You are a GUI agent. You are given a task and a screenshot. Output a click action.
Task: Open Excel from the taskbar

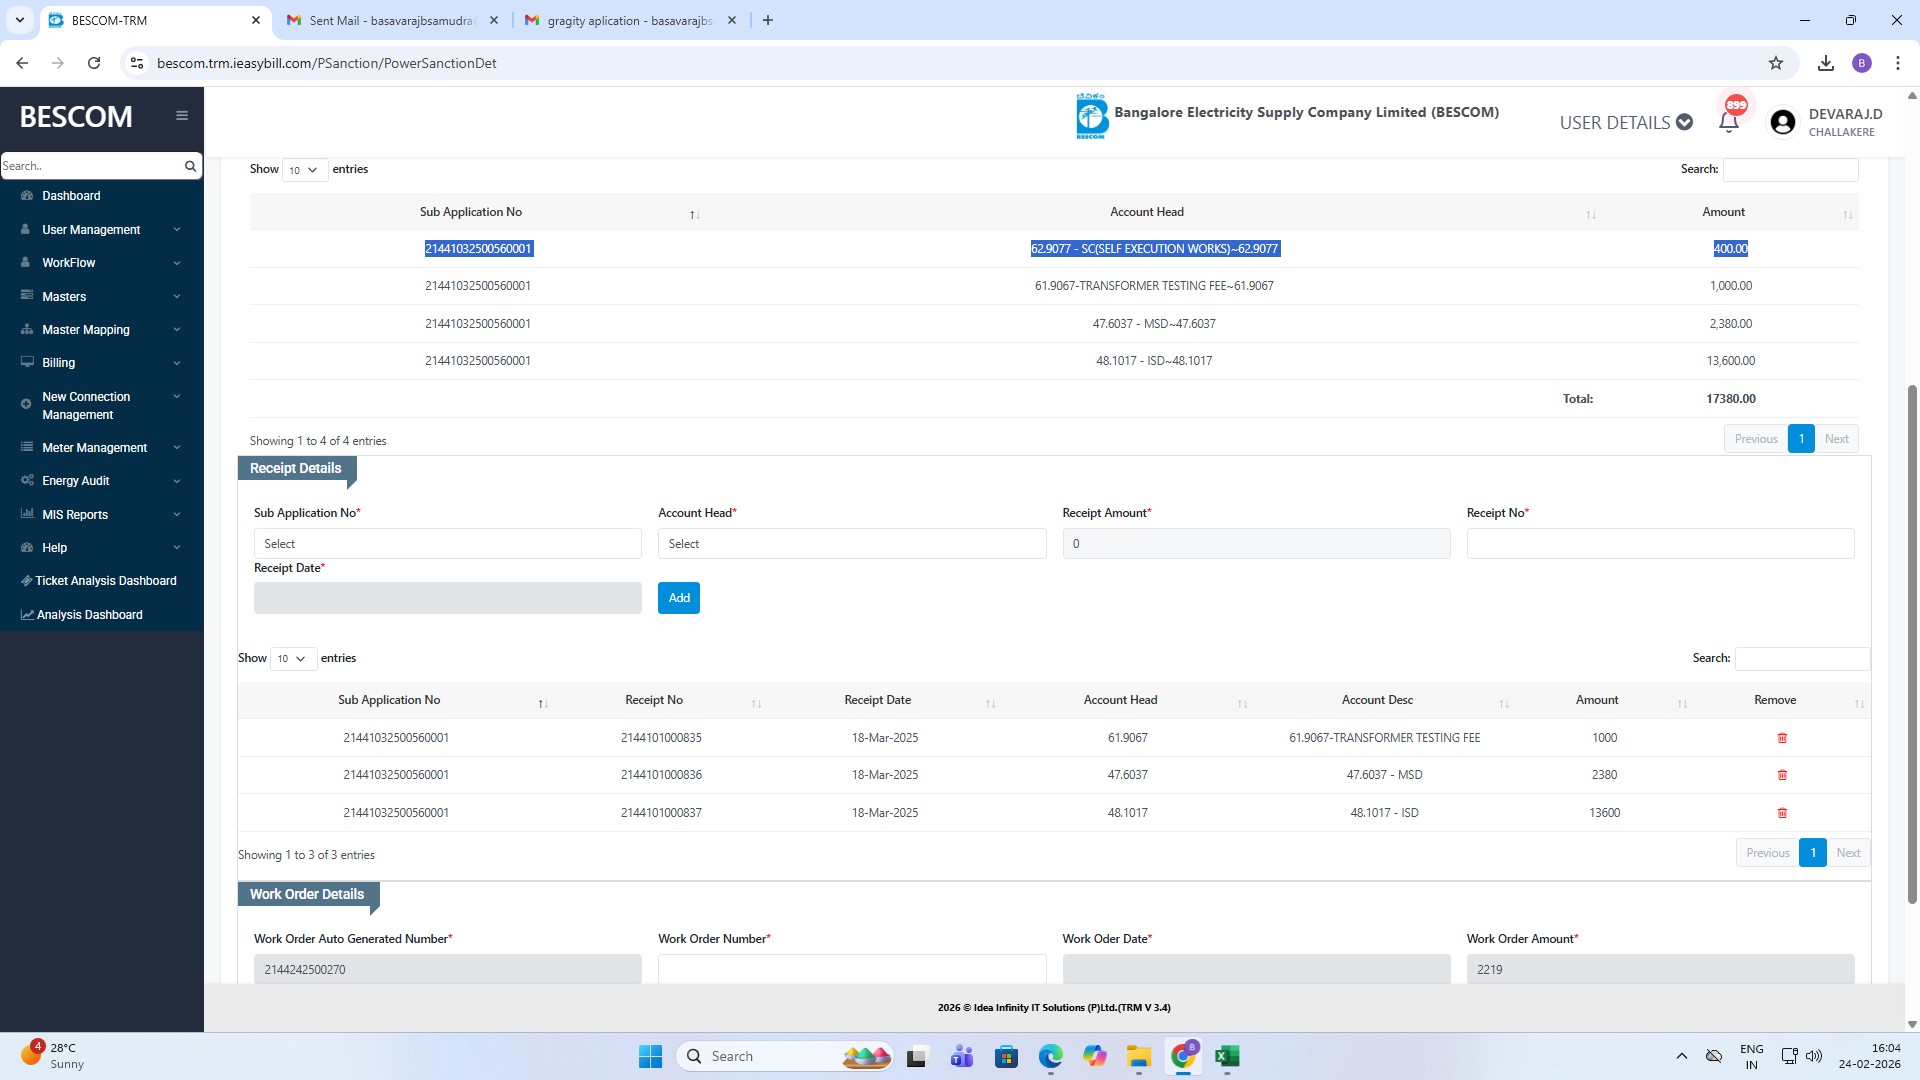(x=1226, y=1056)
